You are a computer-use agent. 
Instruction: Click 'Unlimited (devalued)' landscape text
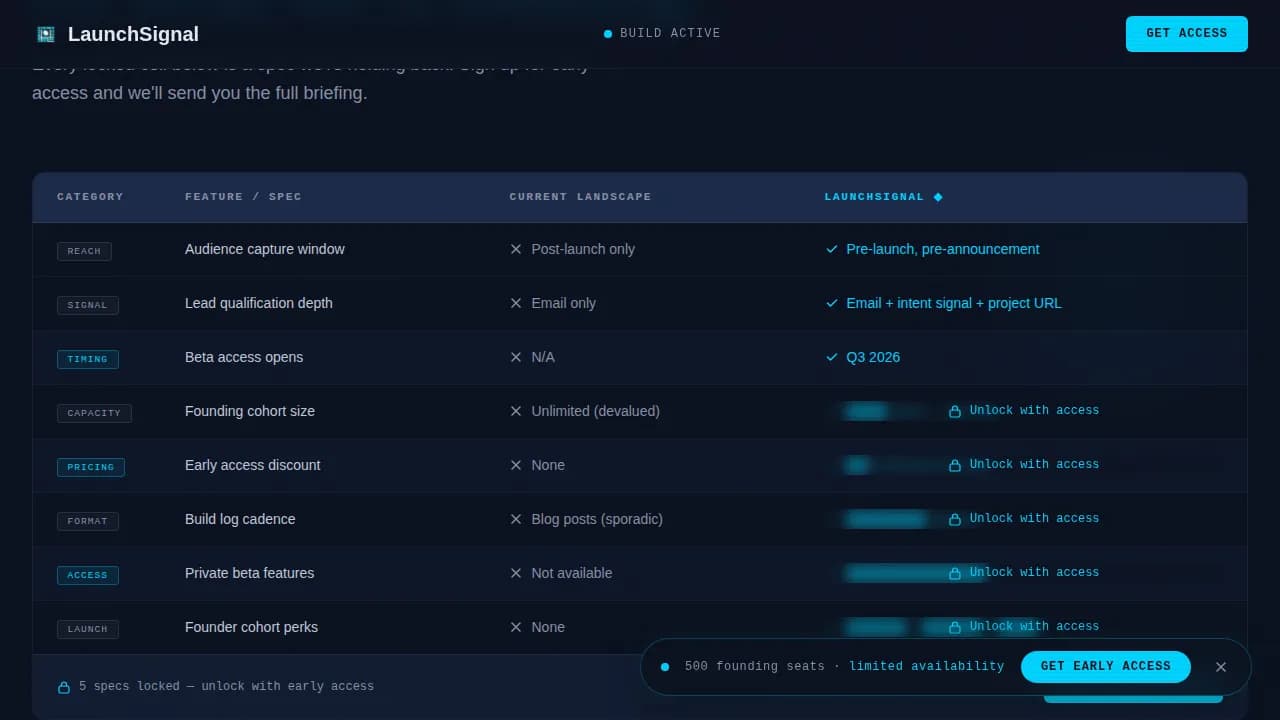[x=595, y=411]
